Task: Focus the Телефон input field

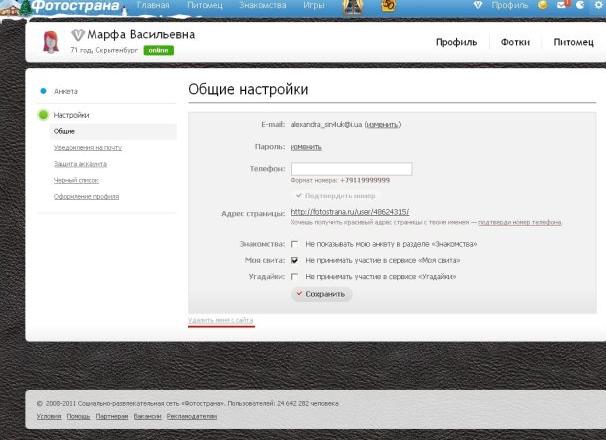Action: point(352,169)
